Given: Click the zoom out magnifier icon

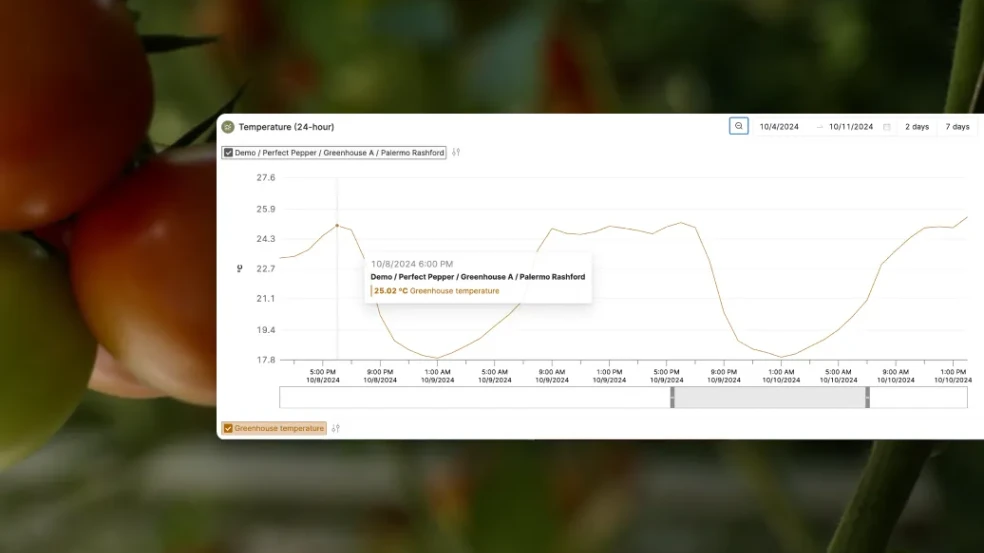Looking at the screenshot, I should pos(738,126).
